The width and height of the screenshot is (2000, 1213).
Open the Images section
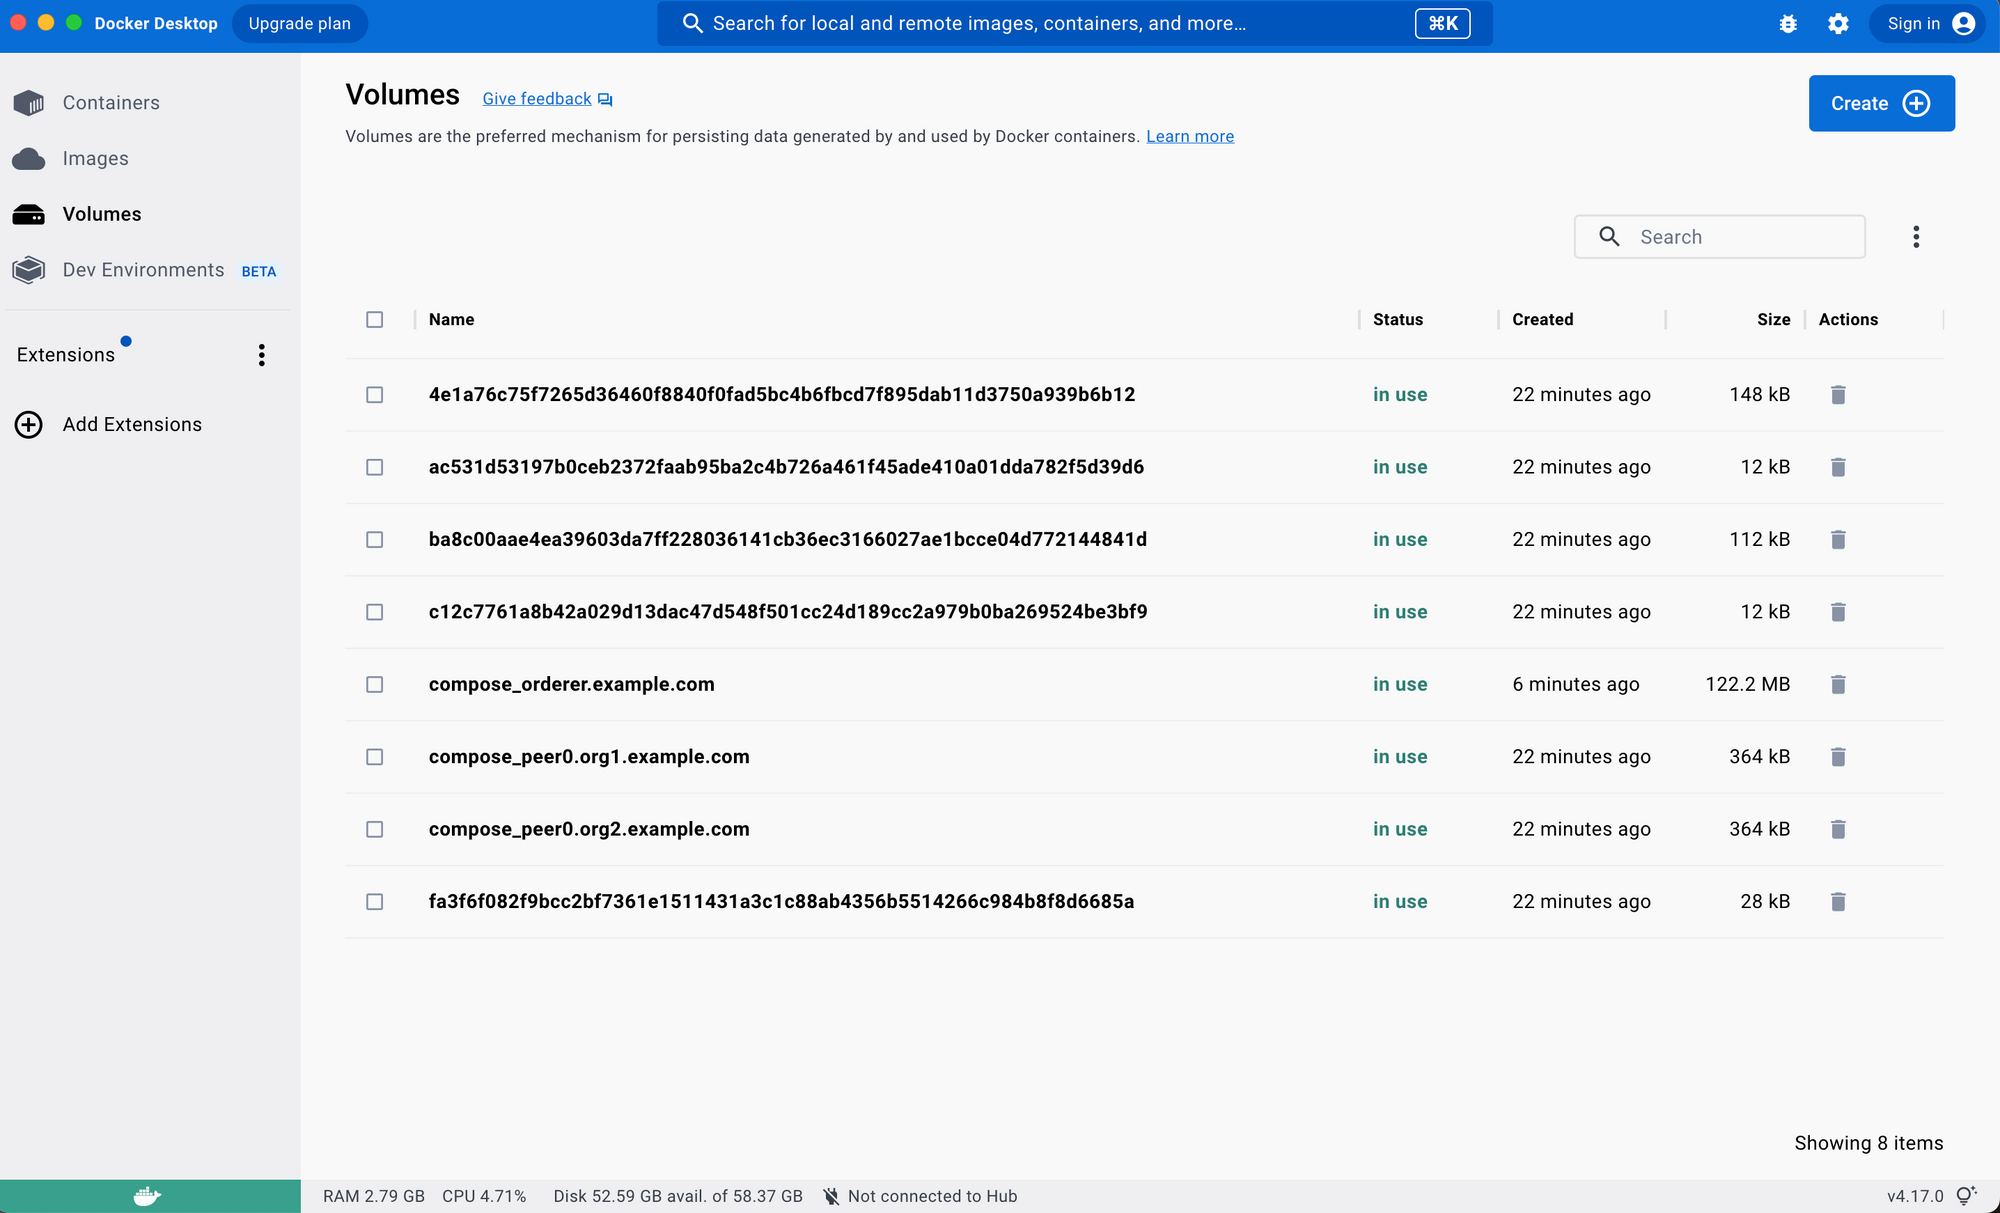pyautogui.click(x=96, y=159)
